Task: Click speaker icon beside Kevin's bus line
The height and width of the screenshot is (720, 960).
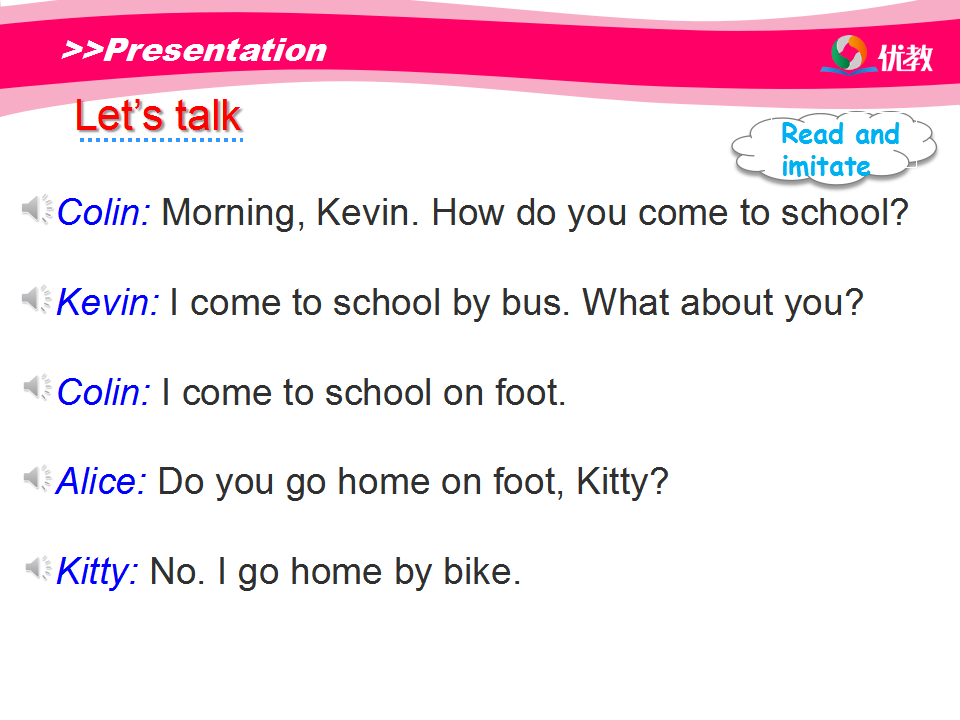Action: click(x=38, y=298)
